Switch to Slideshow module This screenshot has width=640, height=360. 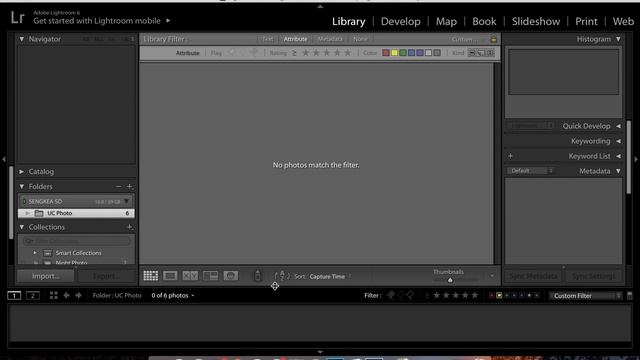[x=536, y=21]
